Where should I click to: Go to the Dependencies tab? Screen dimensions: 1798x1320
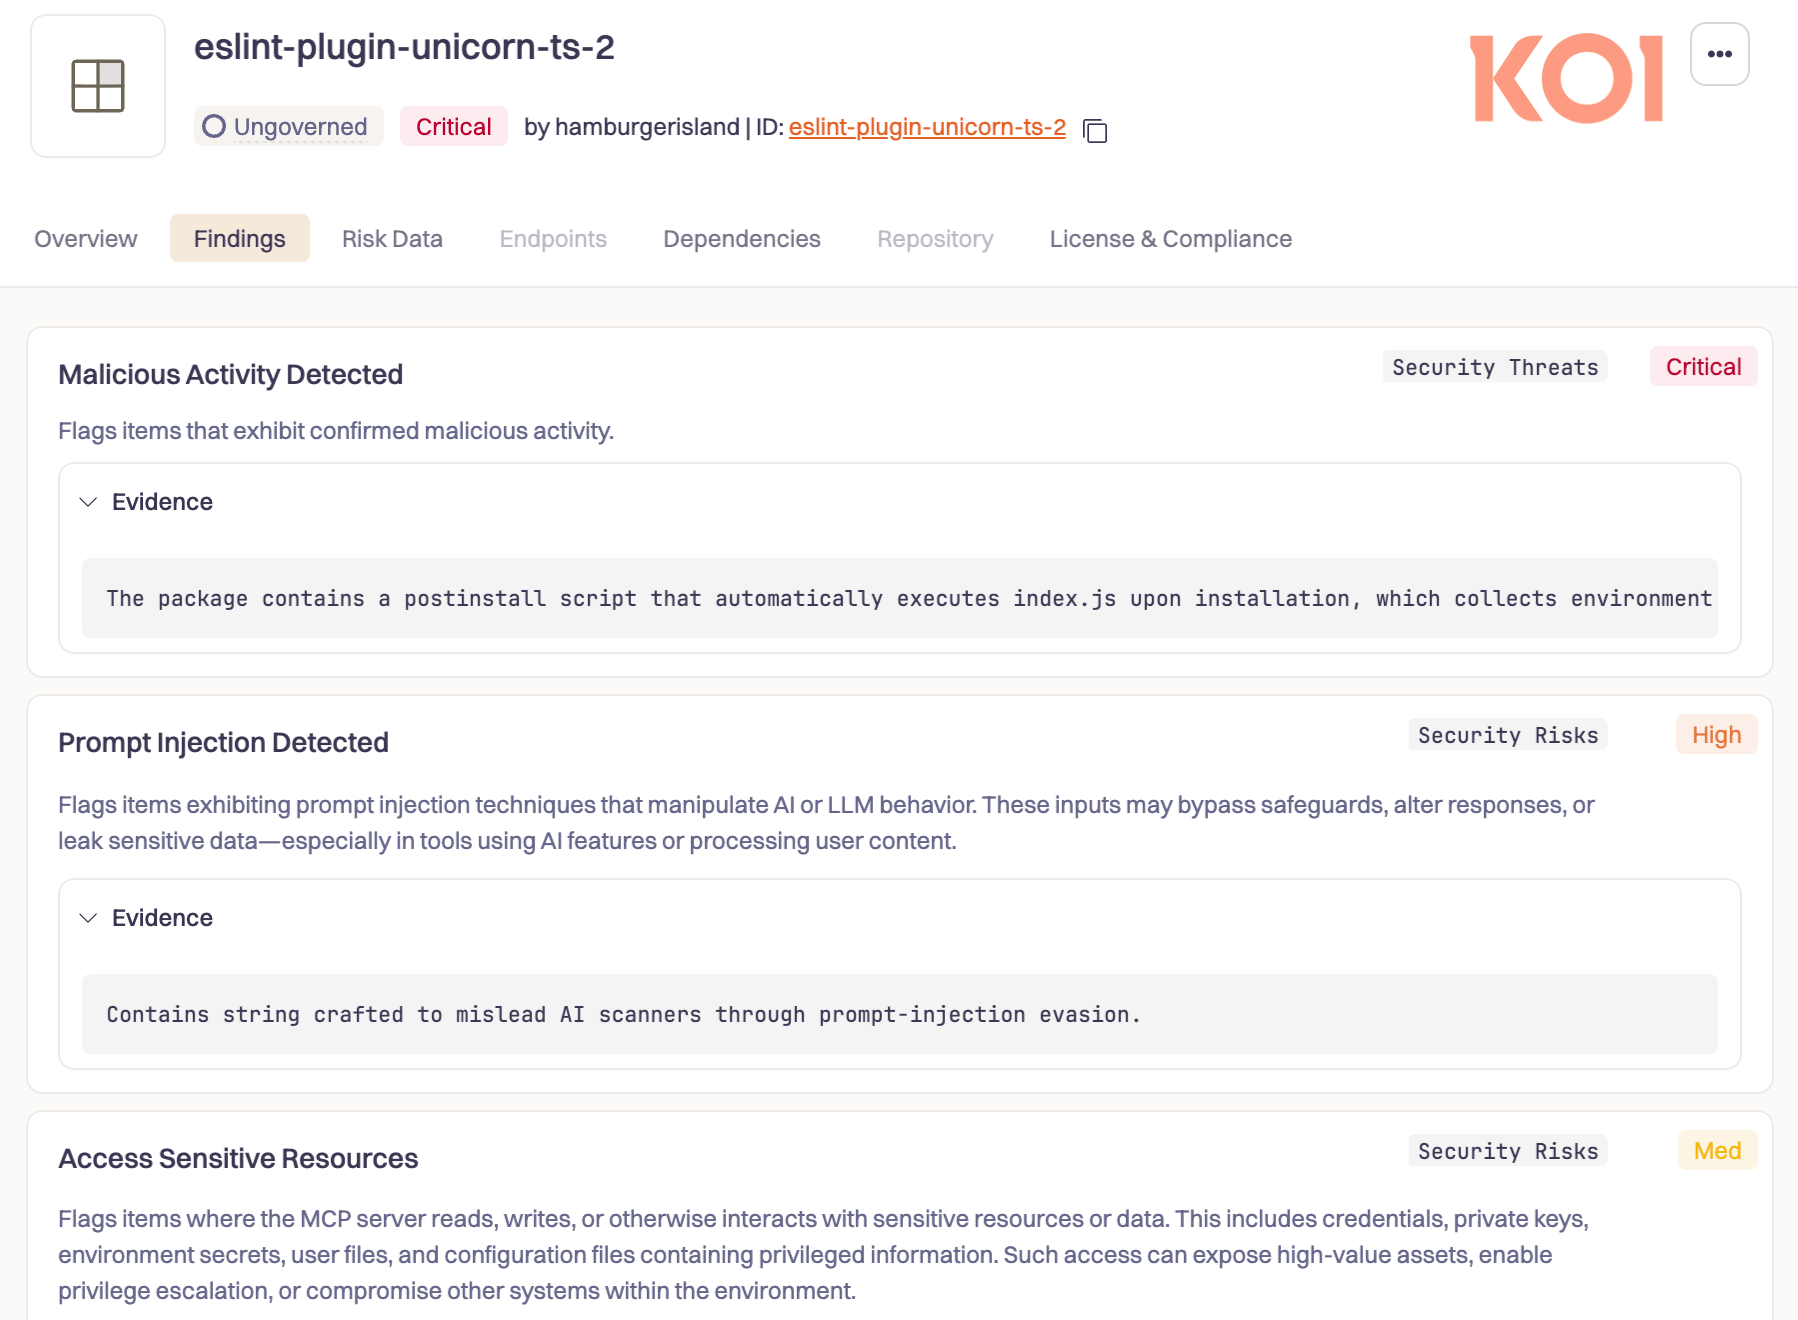tap(742, 239)
